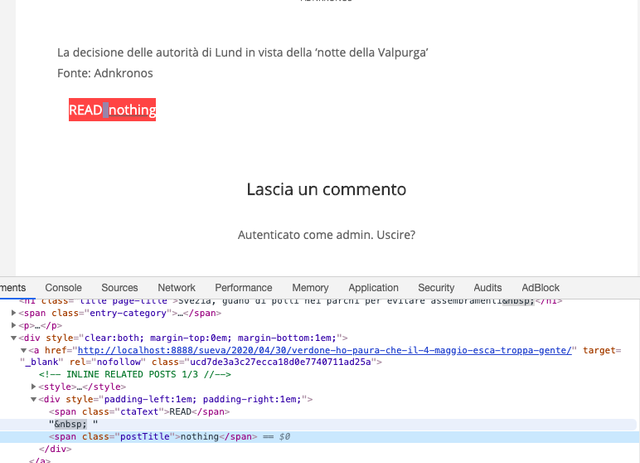This screenshot has width=640, height=463.
Task: Click the Lascia un commento heading
Action: [326, 189]
